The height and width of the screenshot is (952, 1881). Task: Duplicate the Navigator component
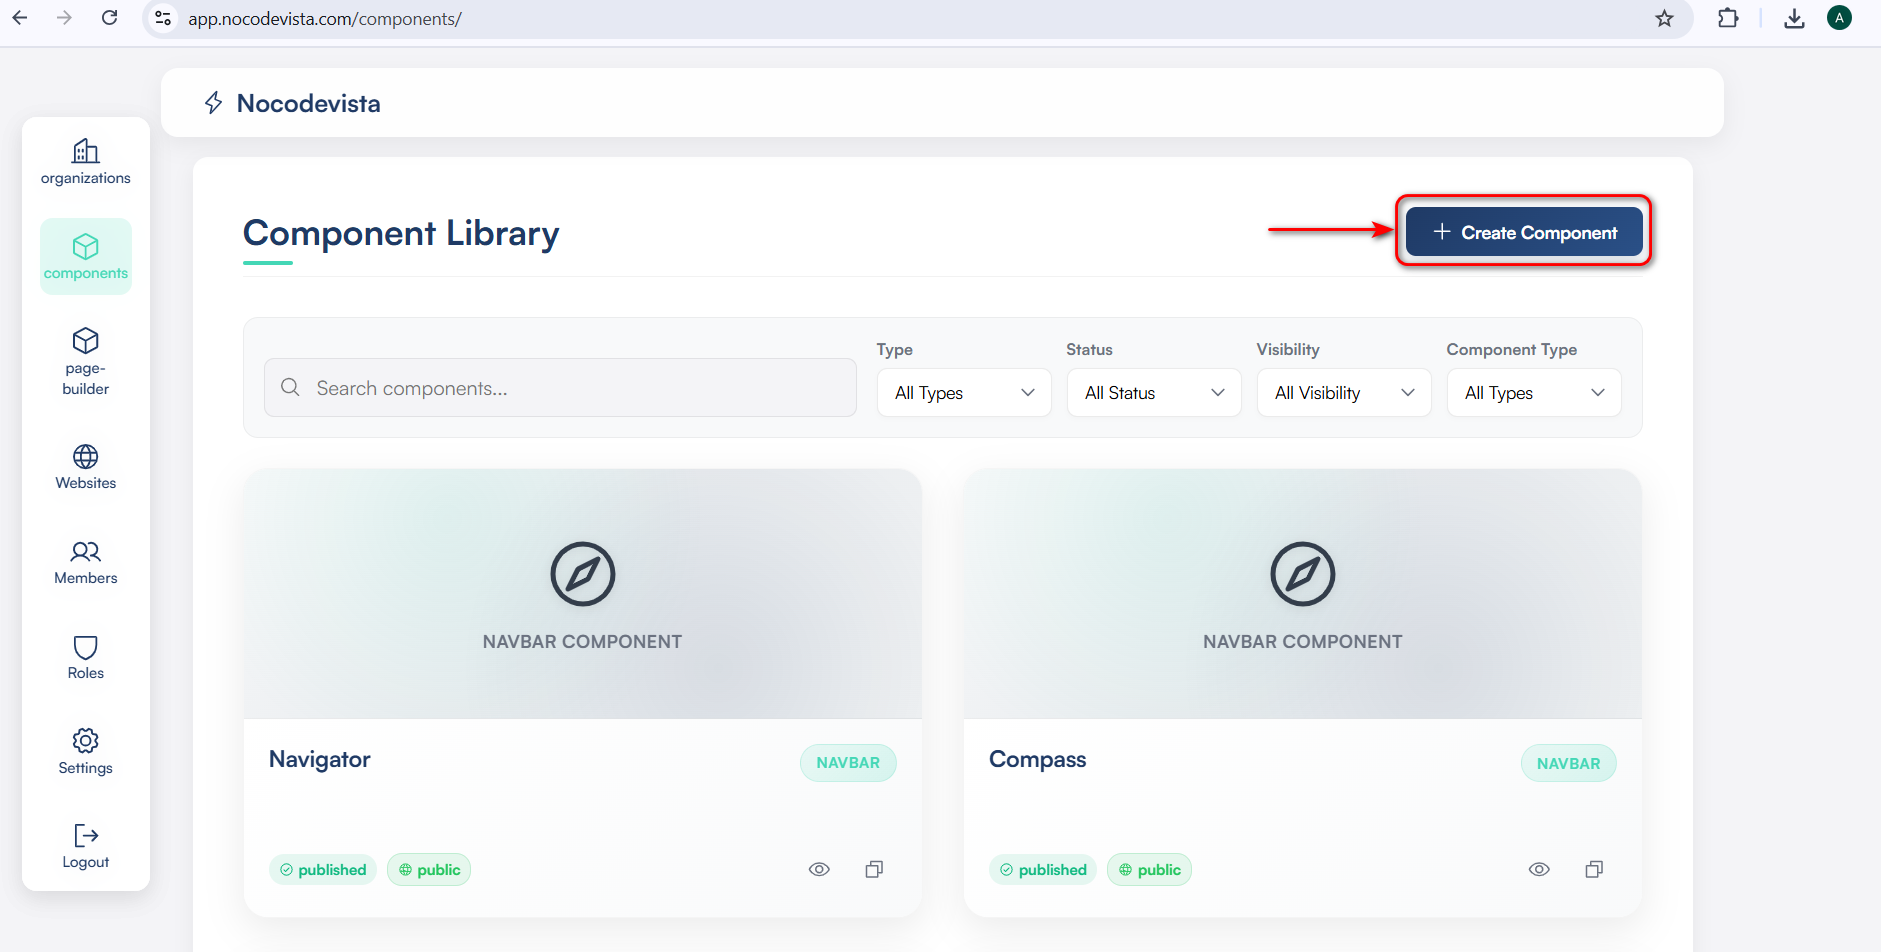(x=874, y=869)
